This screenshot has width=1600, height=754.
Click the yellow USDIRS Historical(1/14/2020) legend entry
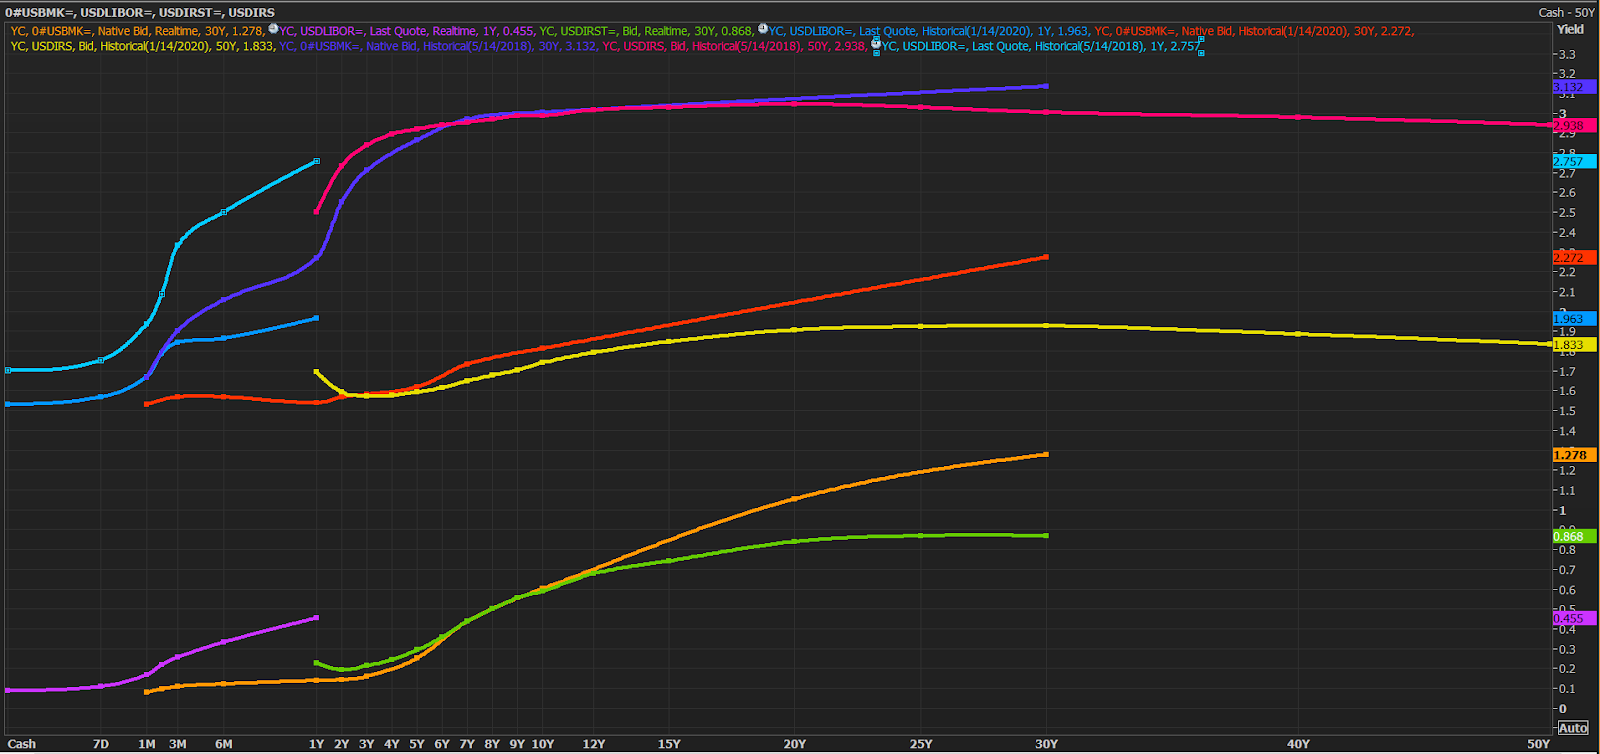142,46
